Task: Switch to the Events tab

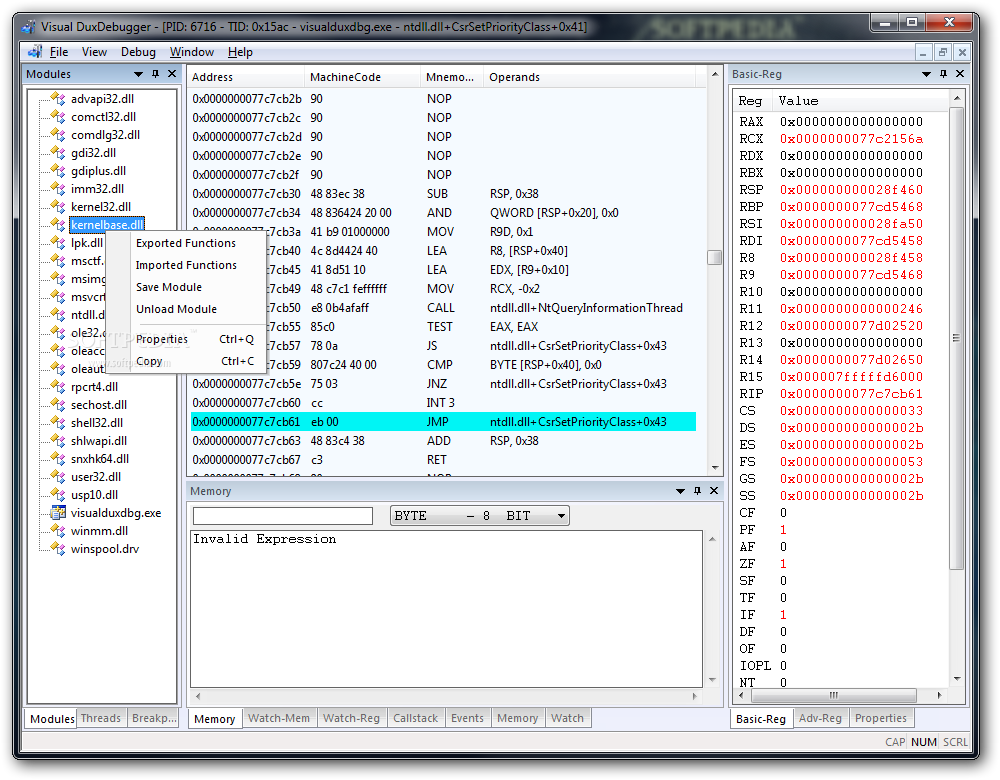Action: [467, 718]
